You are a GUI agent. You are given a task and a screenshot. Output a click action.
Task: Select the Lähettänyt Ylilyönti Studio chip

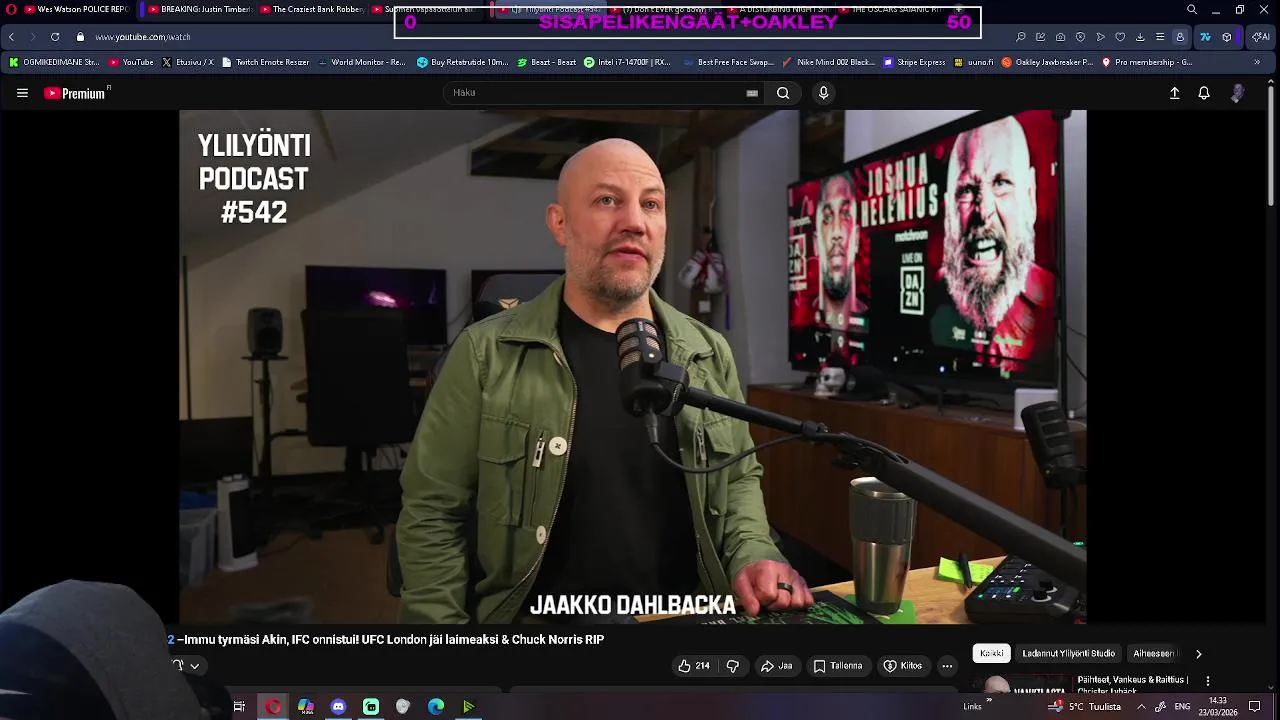[1068, 654]
